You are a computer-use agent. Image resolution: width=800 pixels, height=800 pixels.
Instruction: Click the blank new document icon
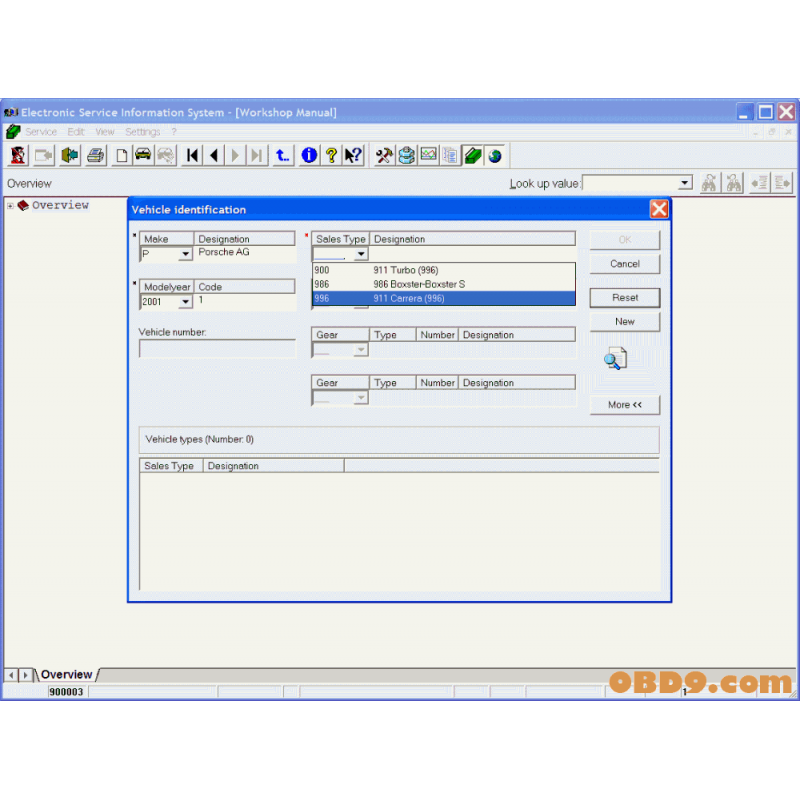tap(121, 155)
